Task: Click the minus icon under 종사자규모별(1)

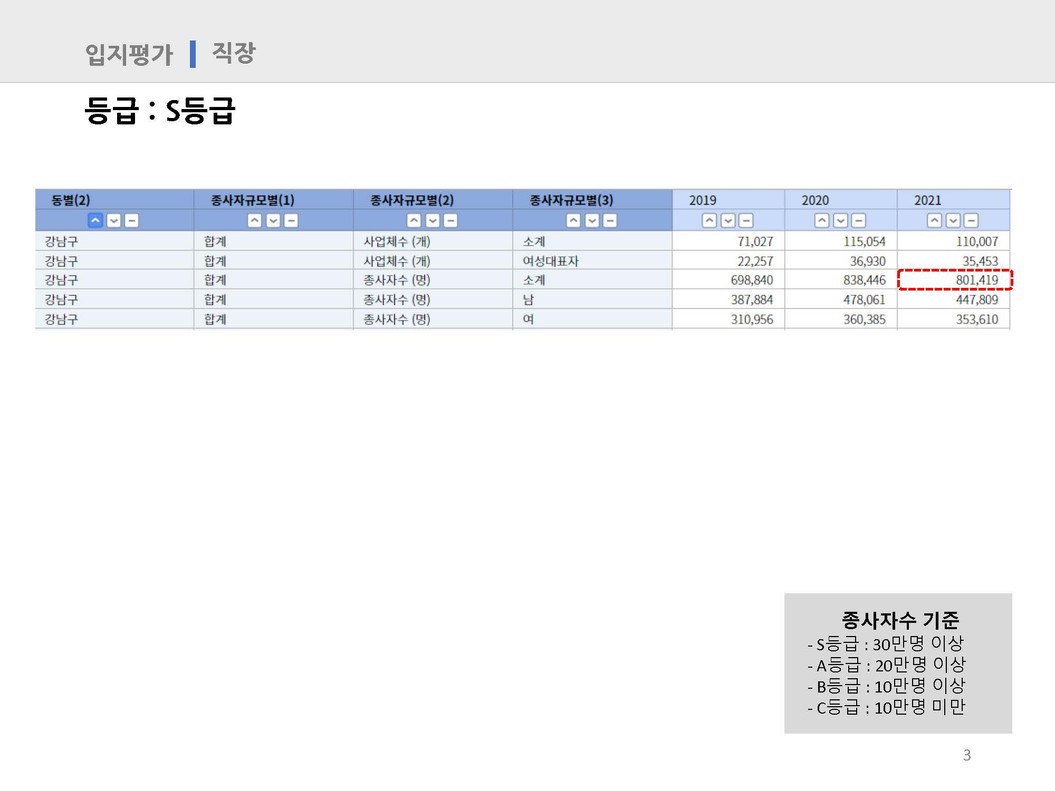Action: 291,221
